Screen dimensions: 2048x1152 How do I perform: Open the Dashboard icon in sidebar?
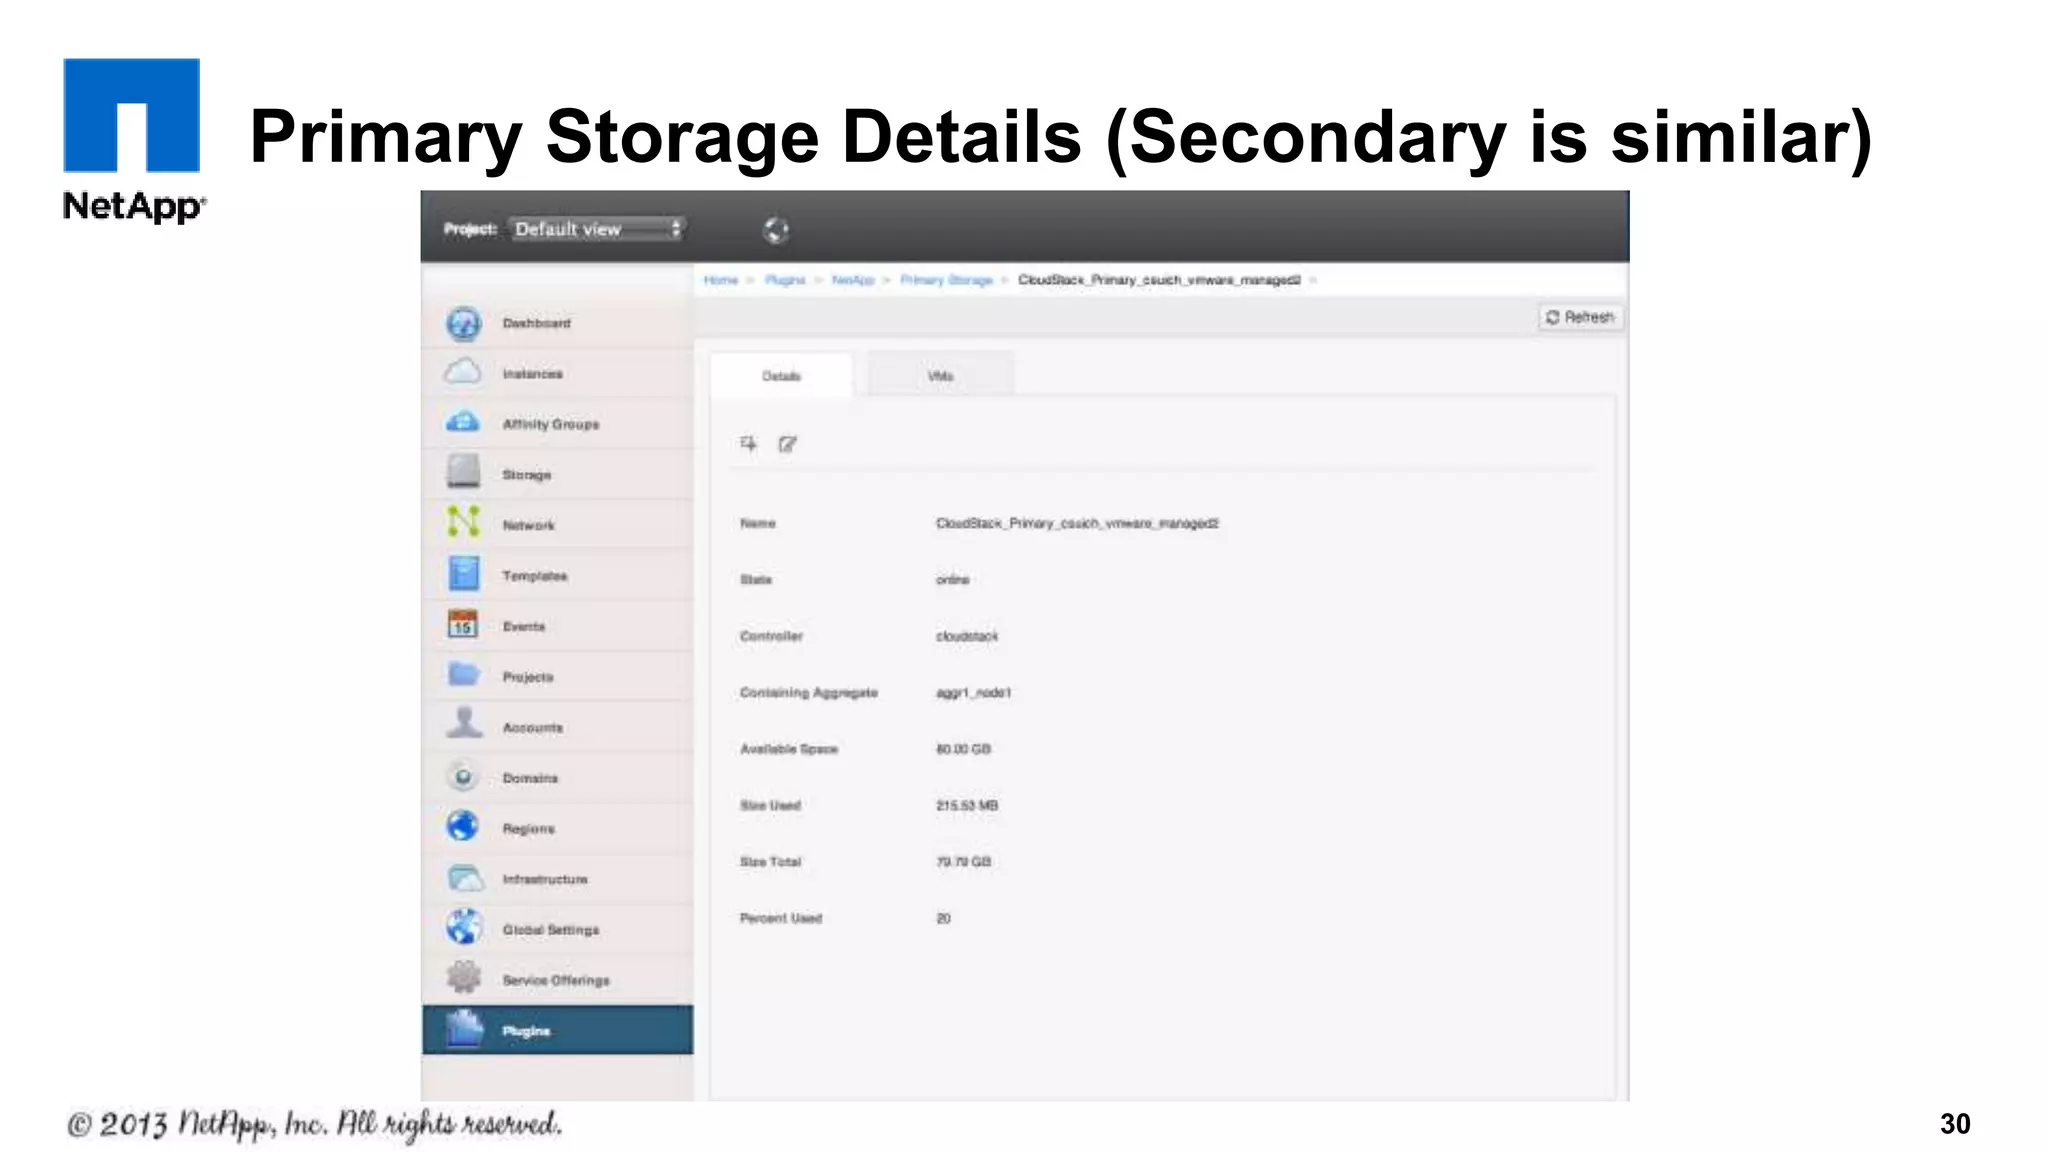pos(463,323)
